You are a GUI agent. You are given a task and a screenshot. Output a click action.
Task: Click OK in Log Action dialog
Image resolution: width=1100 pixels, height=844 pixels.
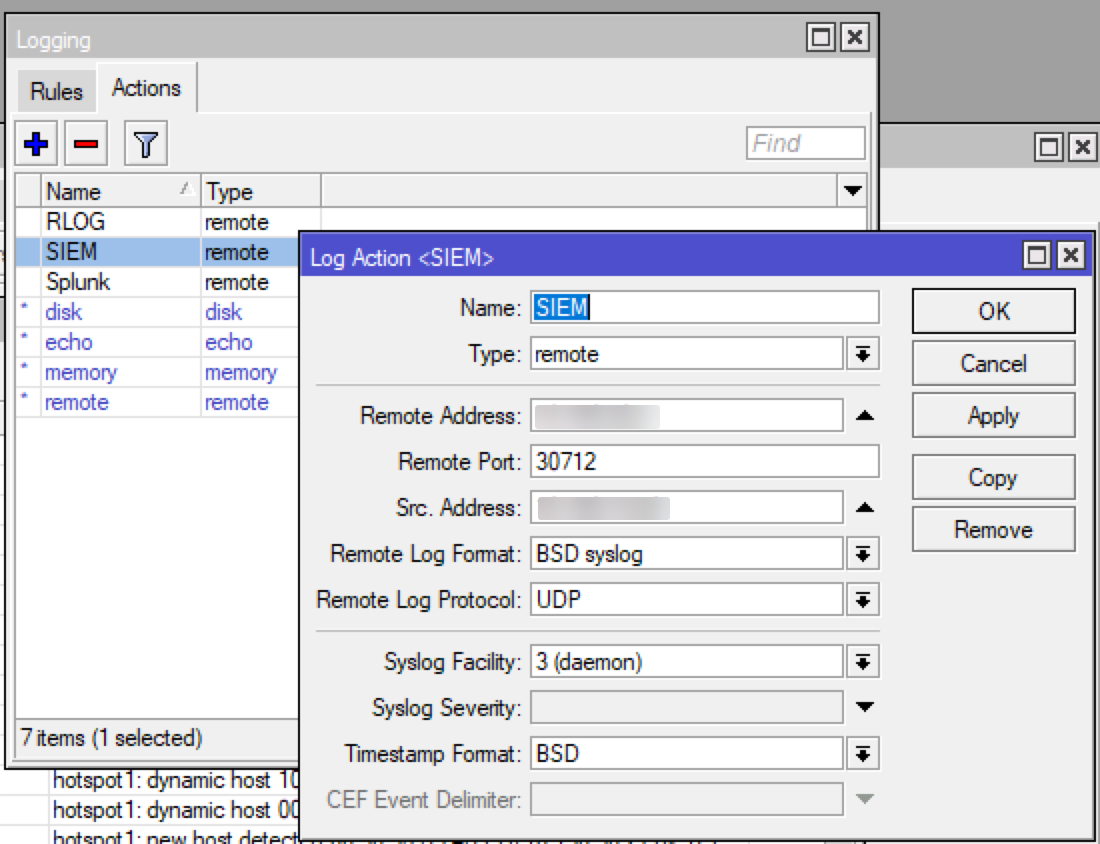click(993, 311)
